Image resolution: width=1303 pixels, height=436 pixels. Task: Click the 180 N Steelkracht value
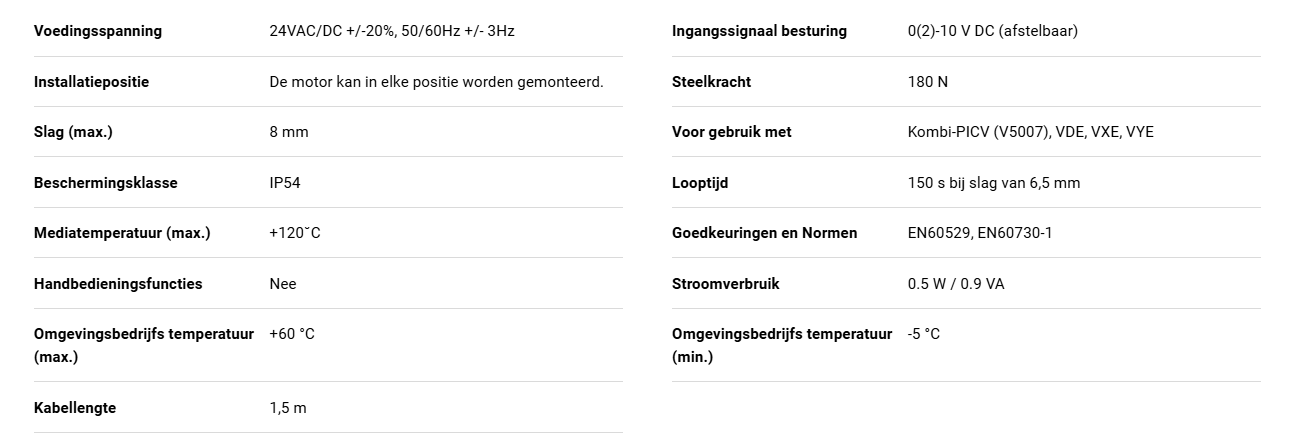[x=928, y=82]
